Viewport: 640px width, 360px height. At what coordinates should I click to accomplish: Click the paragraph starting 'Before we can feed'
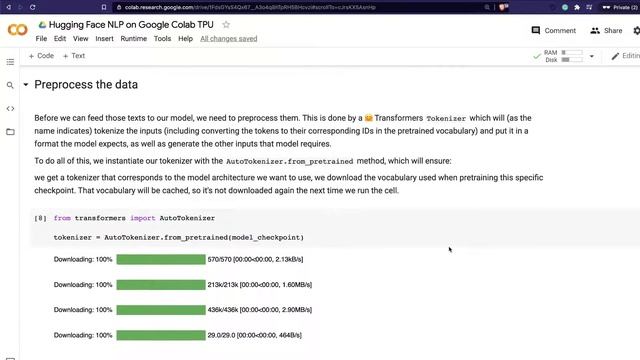pyautogui.click(x=283, y=131)
